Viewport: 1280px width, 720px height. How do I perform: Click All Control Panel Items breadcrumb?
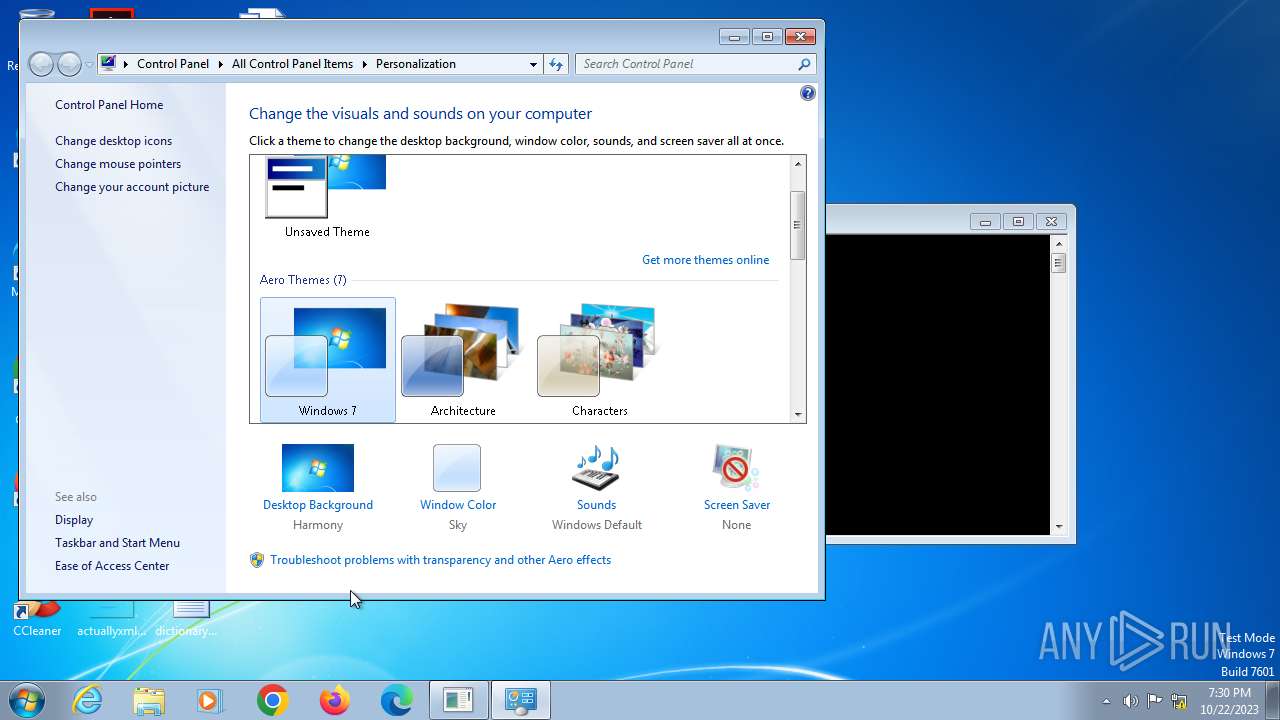(x=292, y=64)
